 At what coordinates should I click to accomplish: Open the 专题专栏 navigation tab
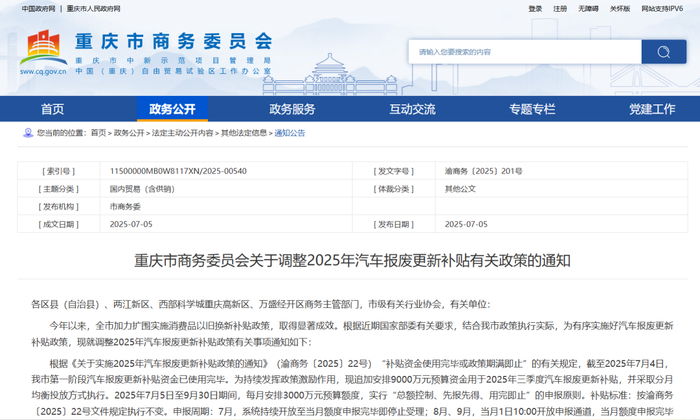532,109
